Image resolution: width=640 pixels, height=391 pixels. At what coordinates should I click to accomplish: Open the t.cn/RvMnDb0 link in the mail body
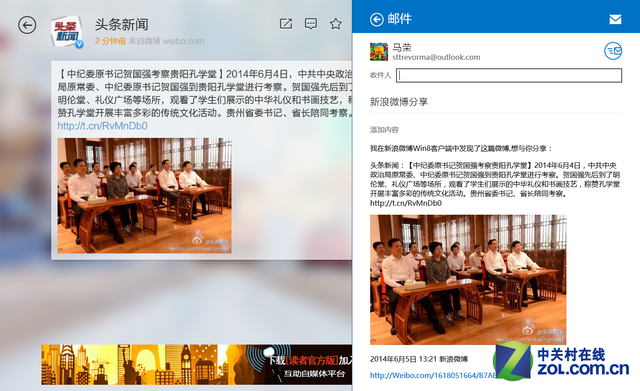pyautogui.click(x=406, y=203)
